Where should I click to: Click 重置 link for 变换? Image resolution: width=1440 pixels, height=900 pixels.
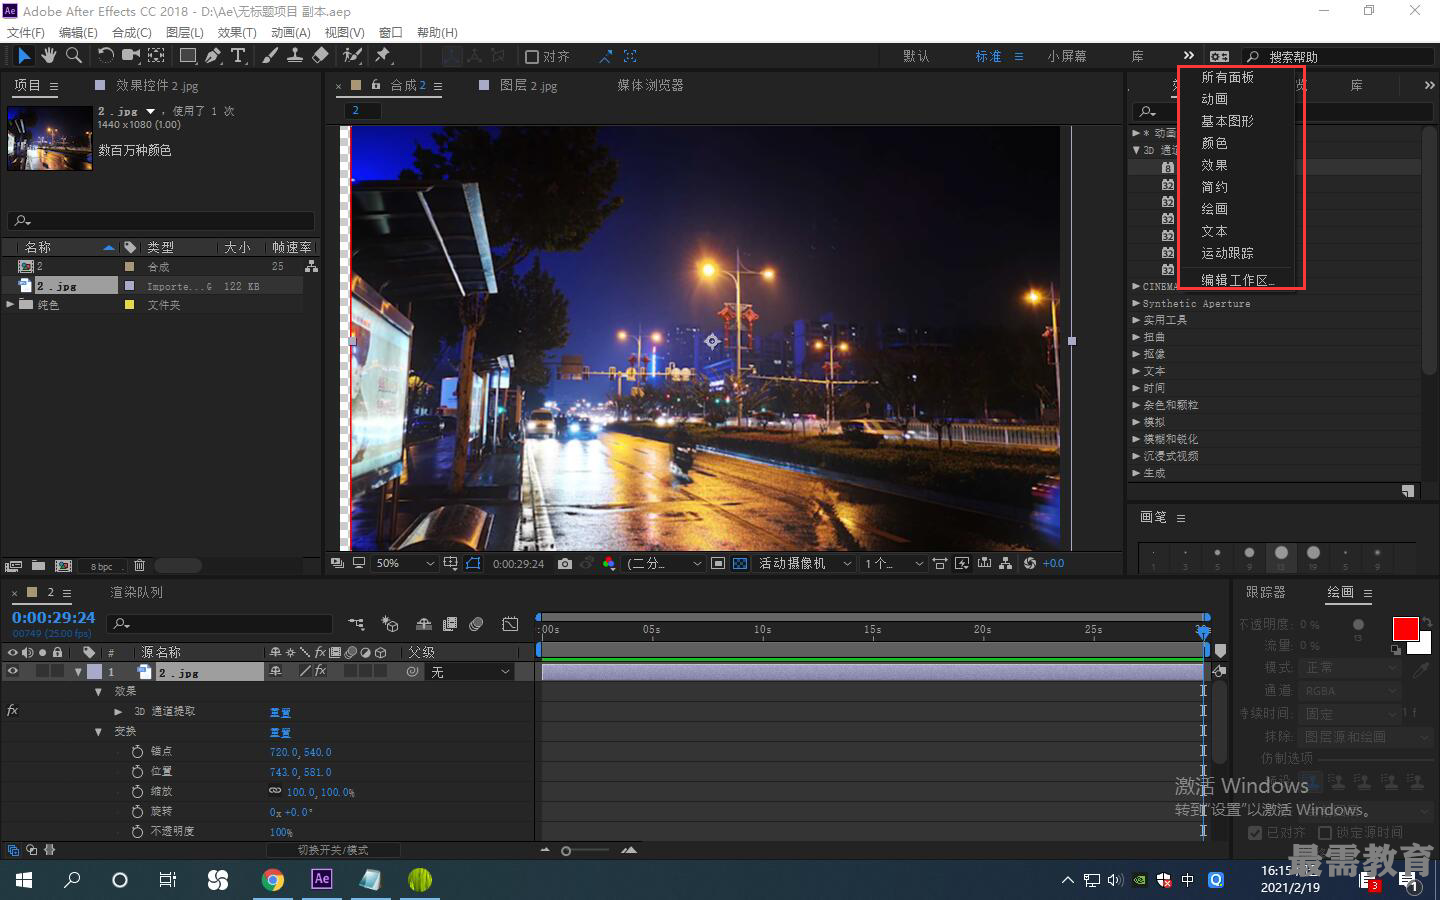pos(280,733)
